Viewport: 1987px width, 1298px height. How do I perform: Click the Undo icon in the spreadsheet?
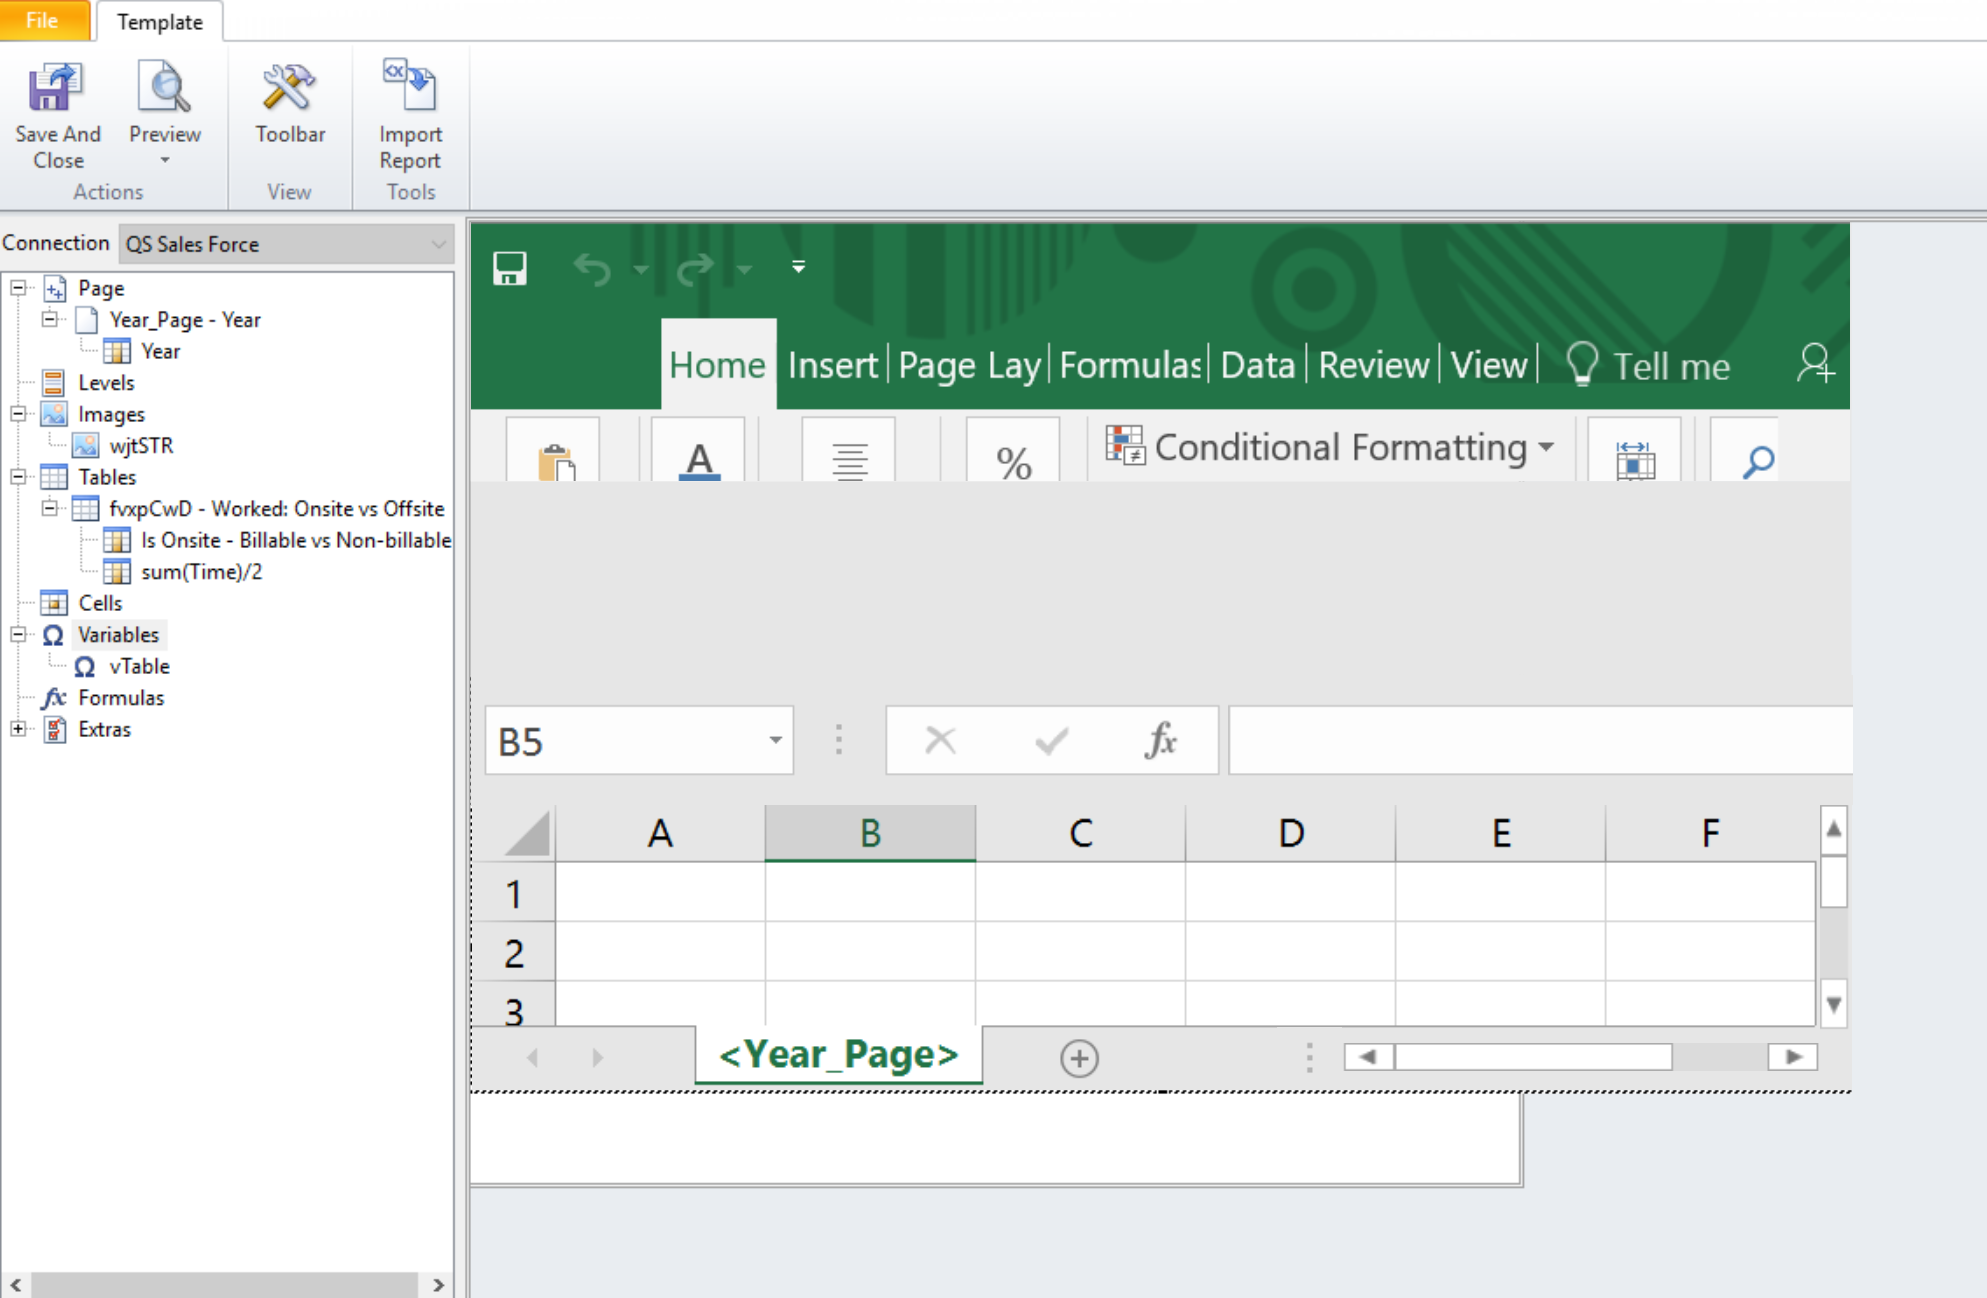click(x=592, y=268)
